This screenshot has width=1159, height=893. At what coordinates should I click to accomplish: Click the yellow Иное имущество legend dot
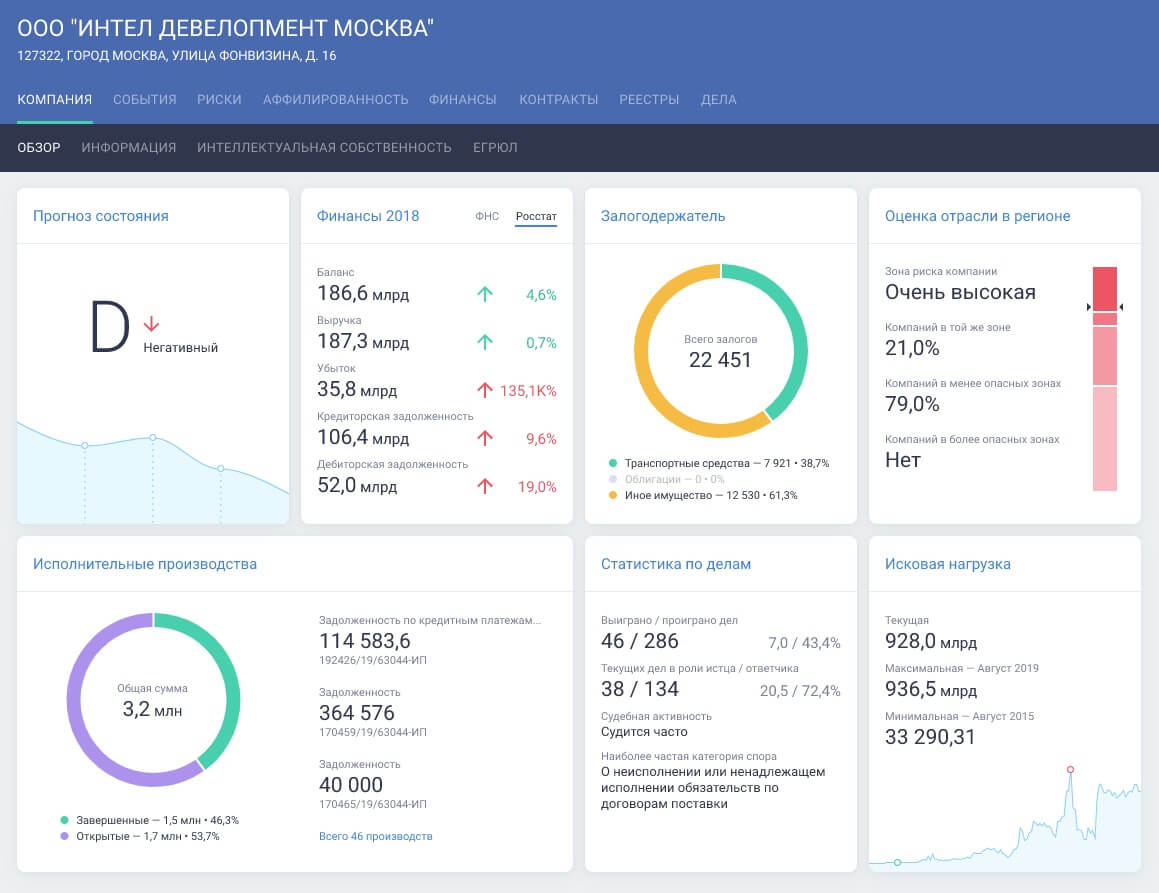coord(612,495)
